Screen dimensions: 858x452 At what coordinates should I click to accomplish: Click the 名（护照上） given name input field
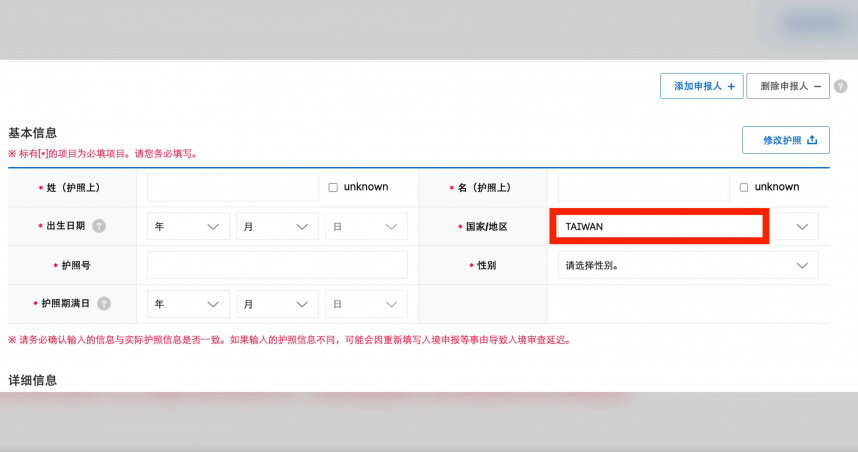point(644,188)
